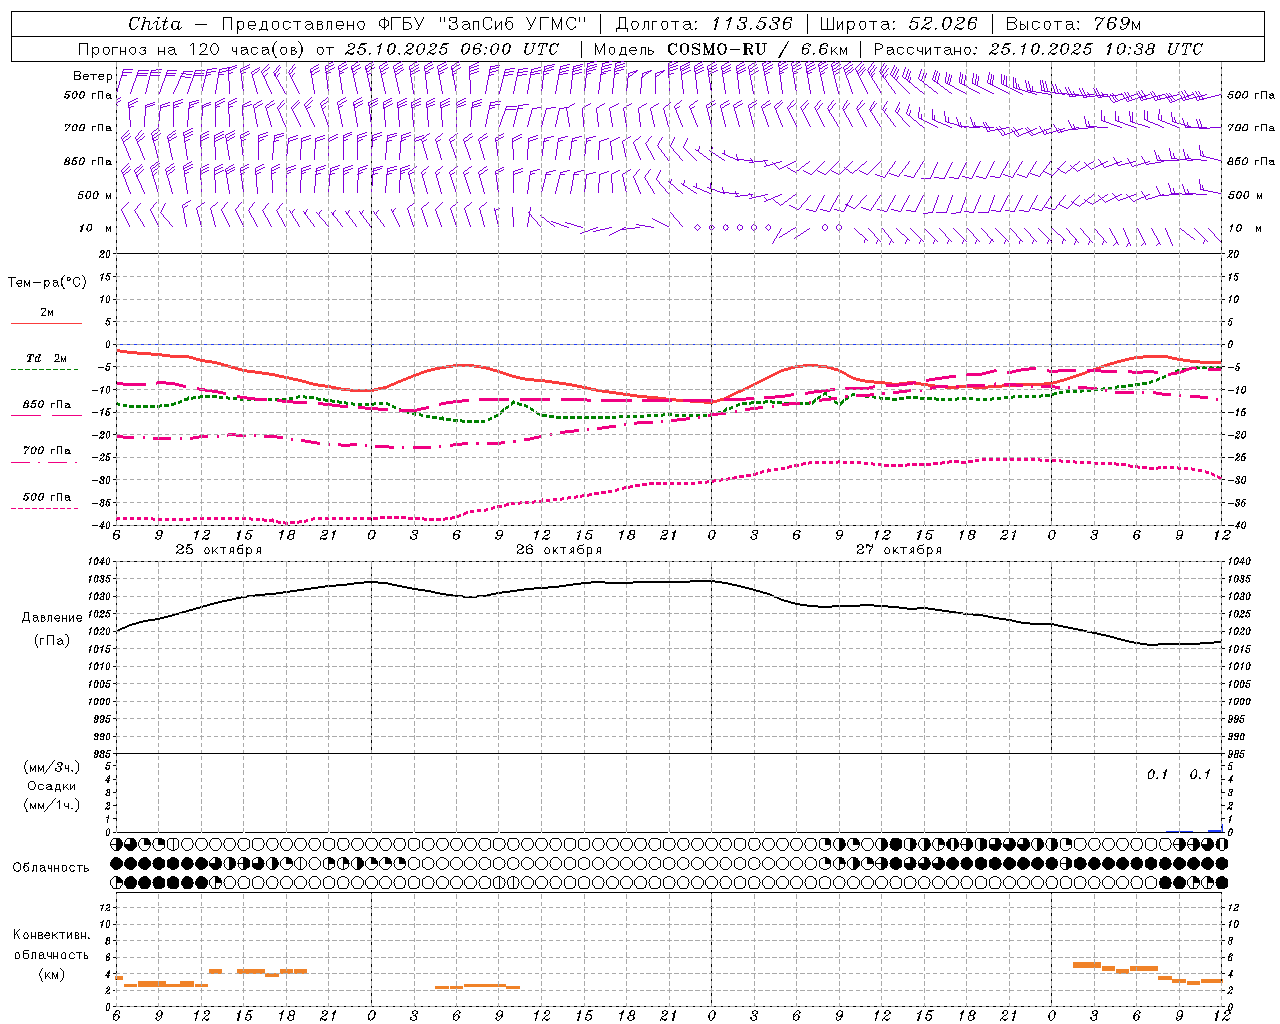Click the "850 гПа" temperature legend line sample

(x=47, y=415)
